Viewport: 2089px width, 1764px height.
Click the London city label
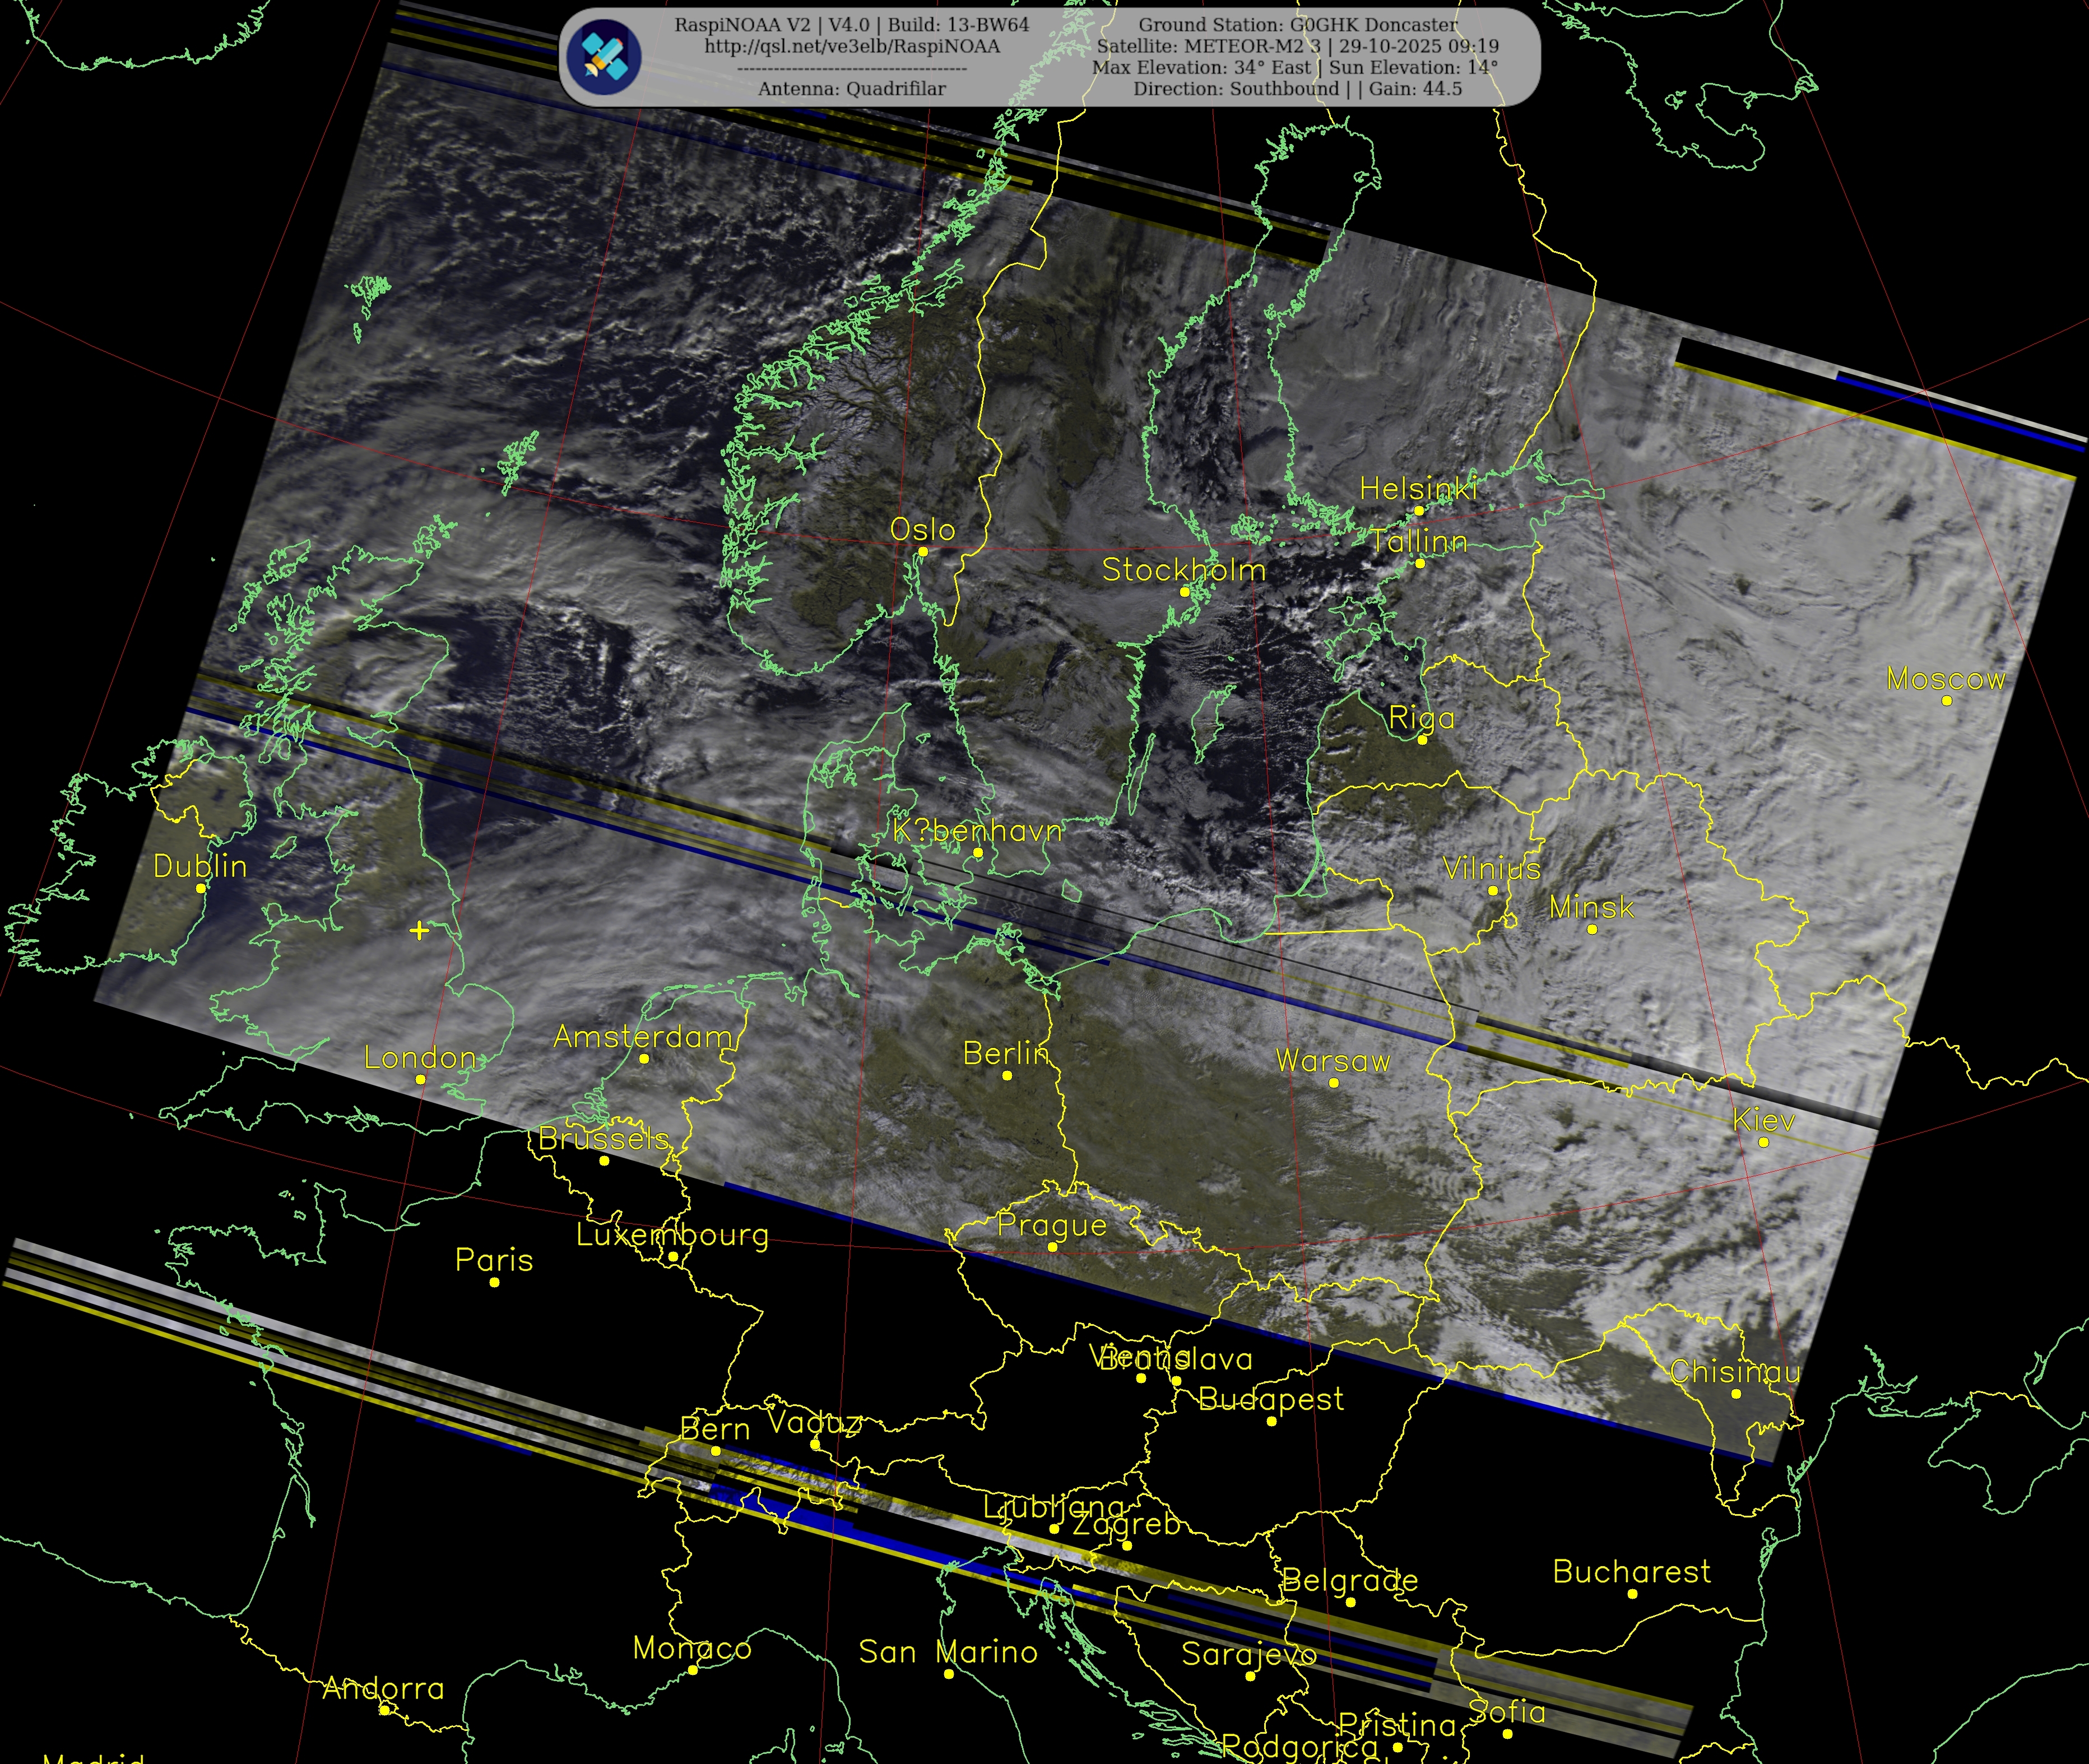(420, 1057)
